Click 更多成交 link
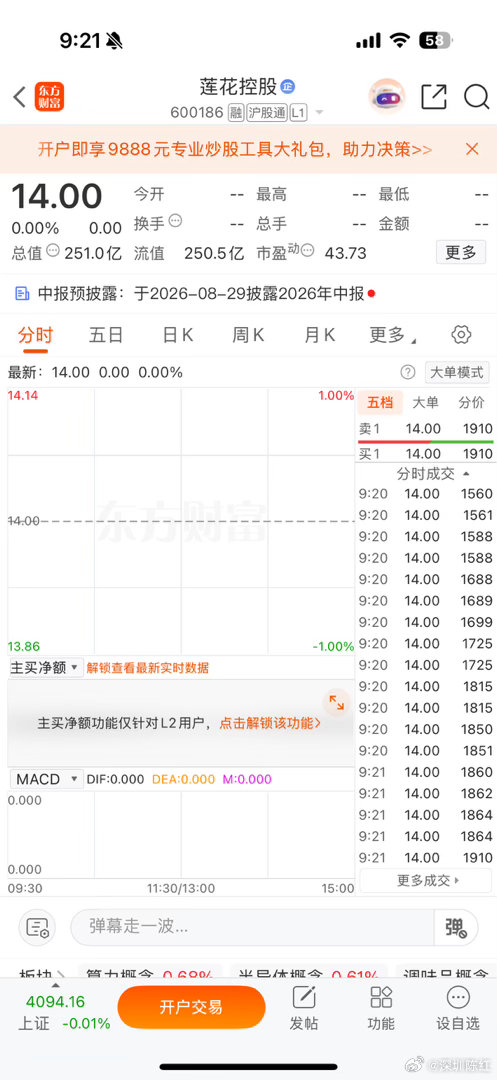The height and width of the screenshot is (1080, 497). click(x=427, y=880)
